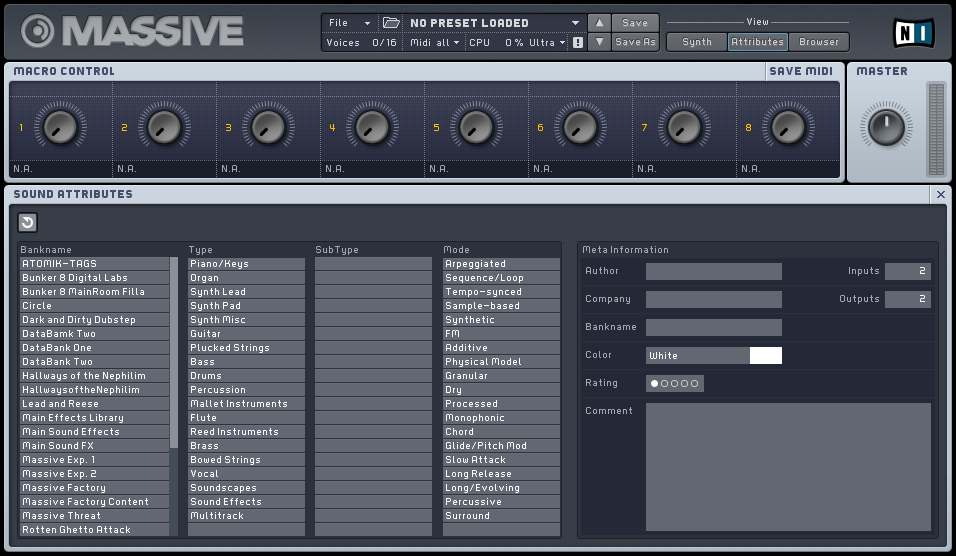Click macro control knob 4

372,127
